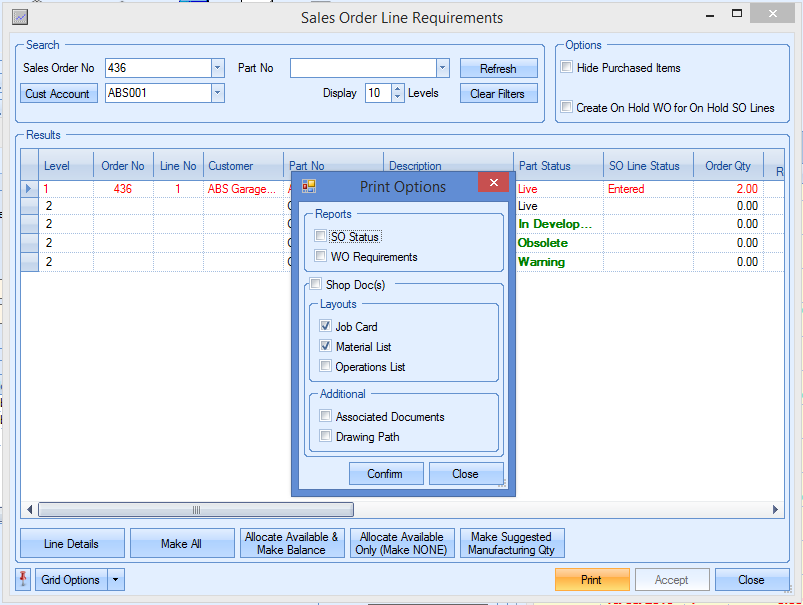Enable the SO Status report checkbox
The height and width of the screenshot is (605, 803).
[x=320, y=237]
